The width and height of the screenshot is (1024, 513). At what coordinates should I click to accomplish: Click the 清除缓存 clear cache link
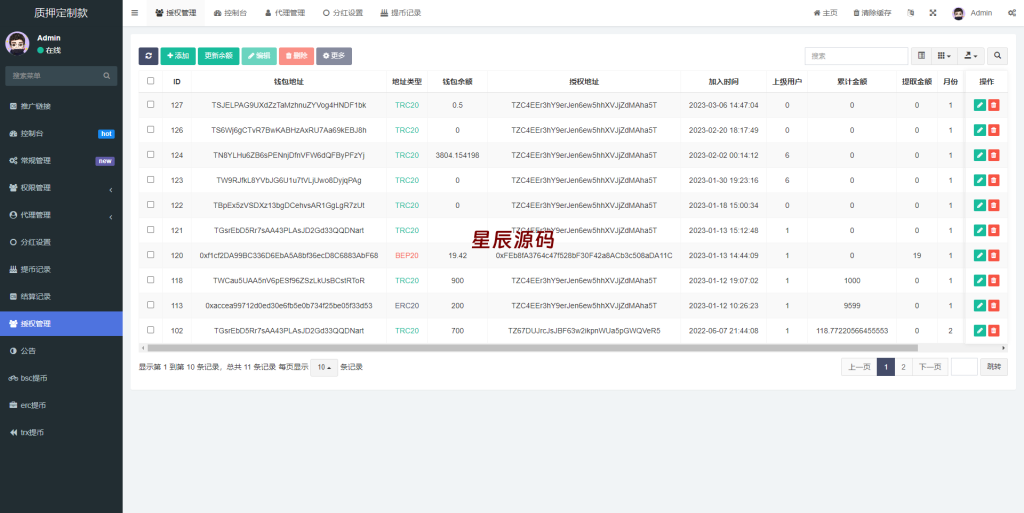872,13
